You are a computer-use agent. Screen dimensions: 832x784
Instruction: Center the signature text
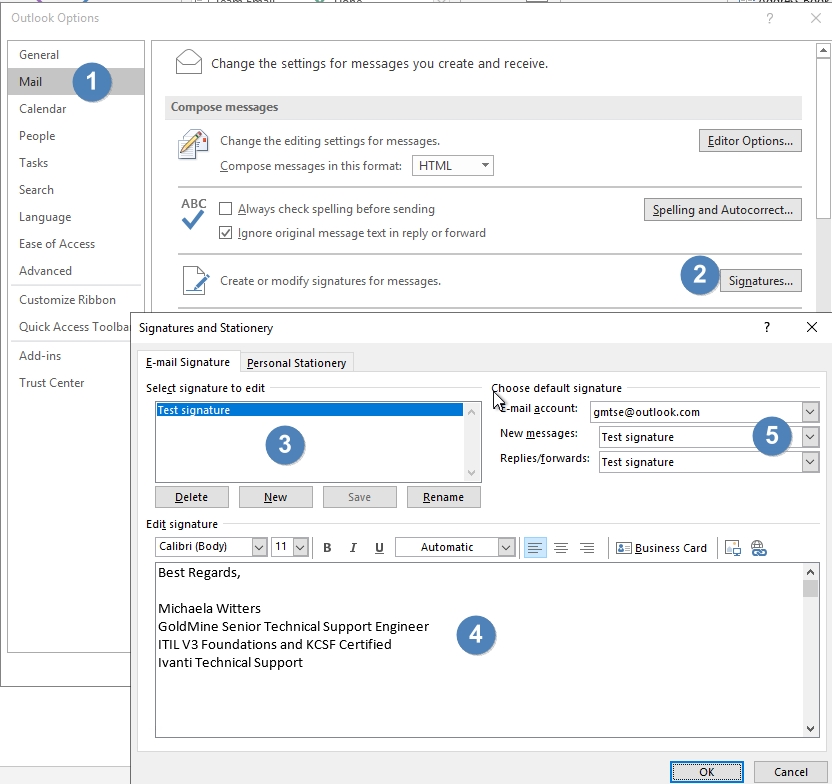[x=561, y=548]
